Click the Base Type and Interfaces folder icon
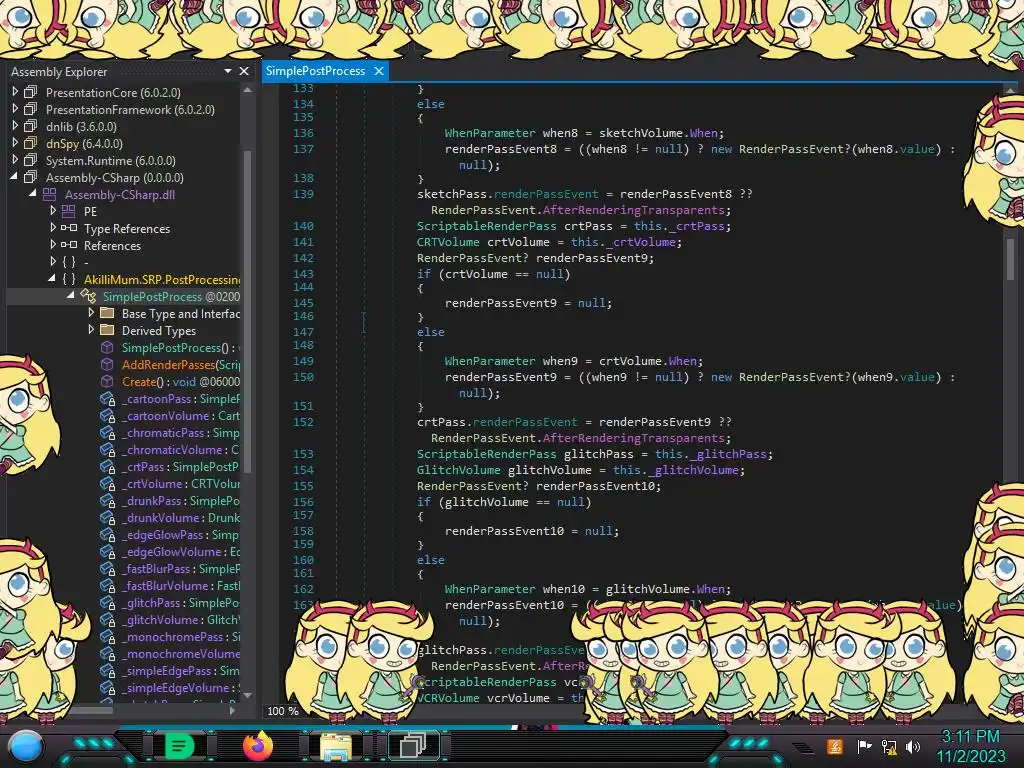Viewport: 1024px width, 768px height. [107, 313]
